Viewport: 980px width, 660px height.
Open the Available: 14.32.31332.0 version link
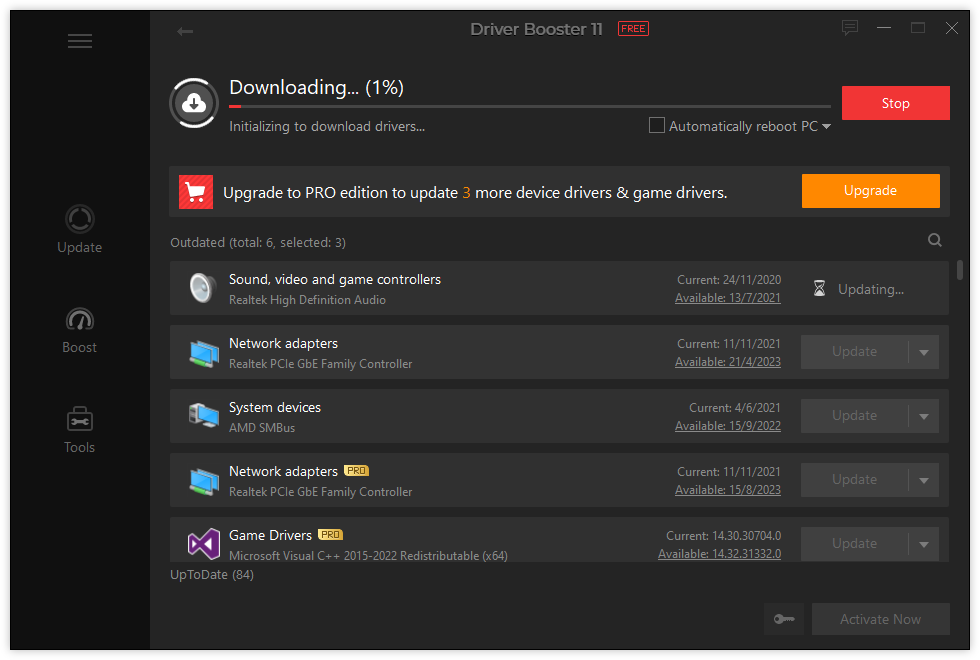[719, 554]
